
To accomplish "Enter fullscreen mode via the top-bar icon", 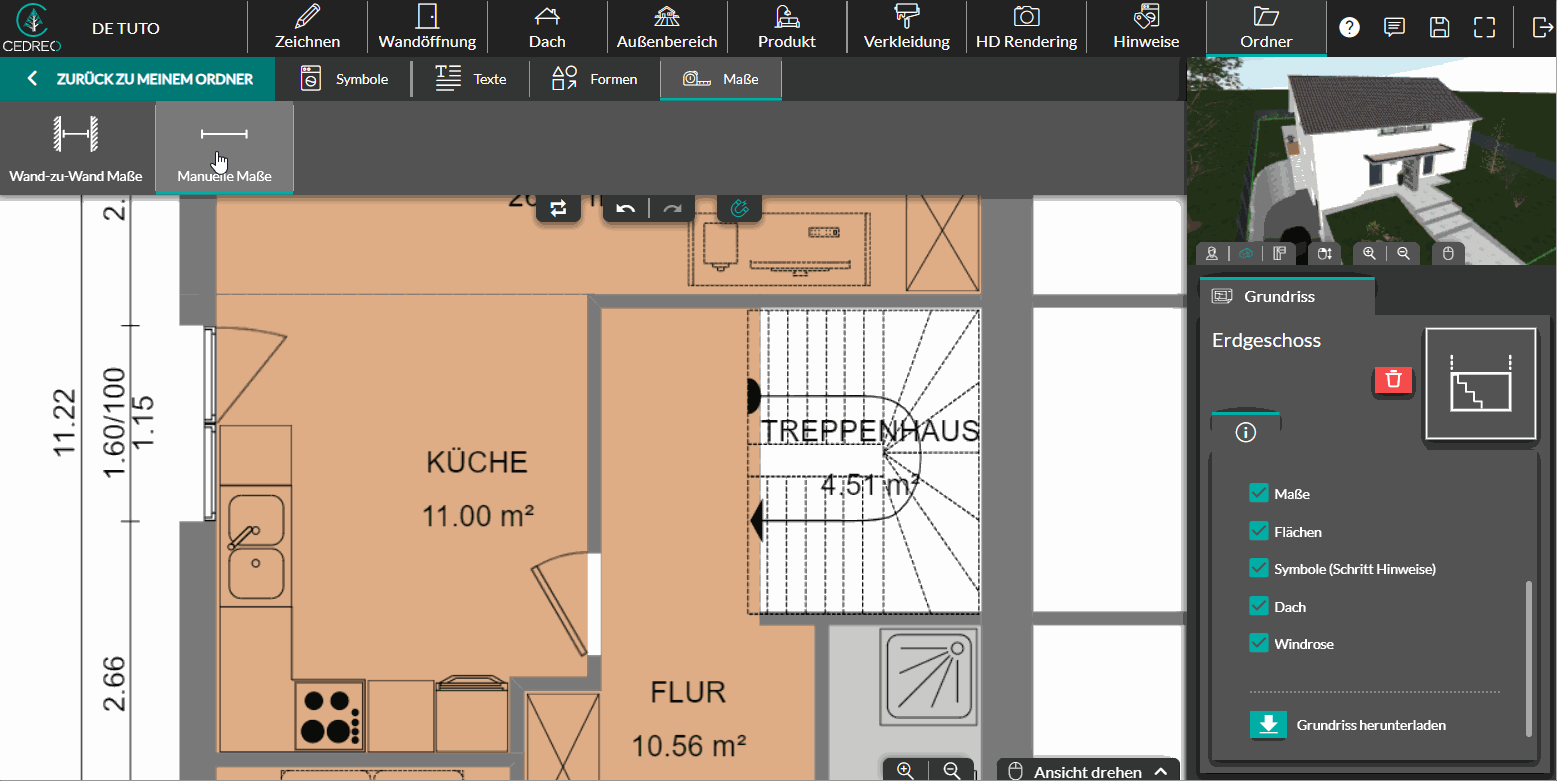I will pyautogui.click(x=1484, y=27).
